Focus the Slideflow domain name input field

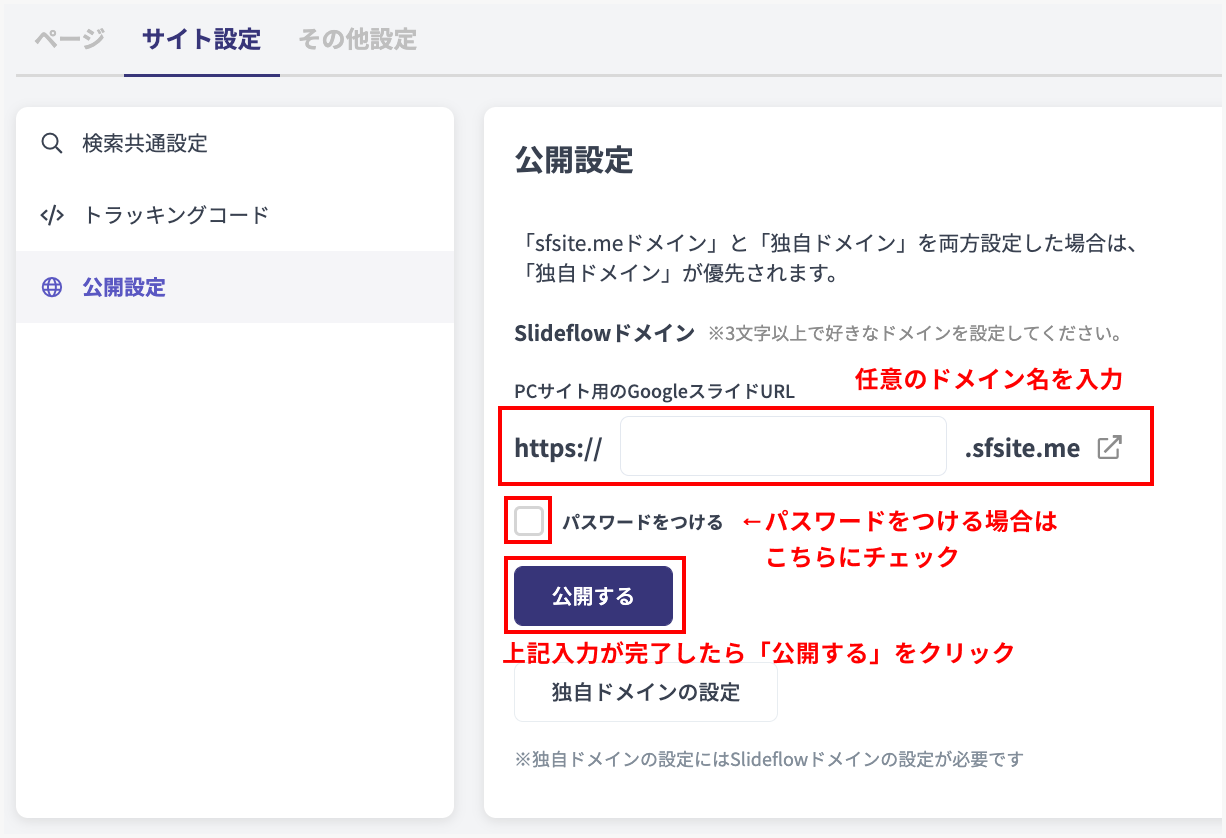[x=782, y=447]
